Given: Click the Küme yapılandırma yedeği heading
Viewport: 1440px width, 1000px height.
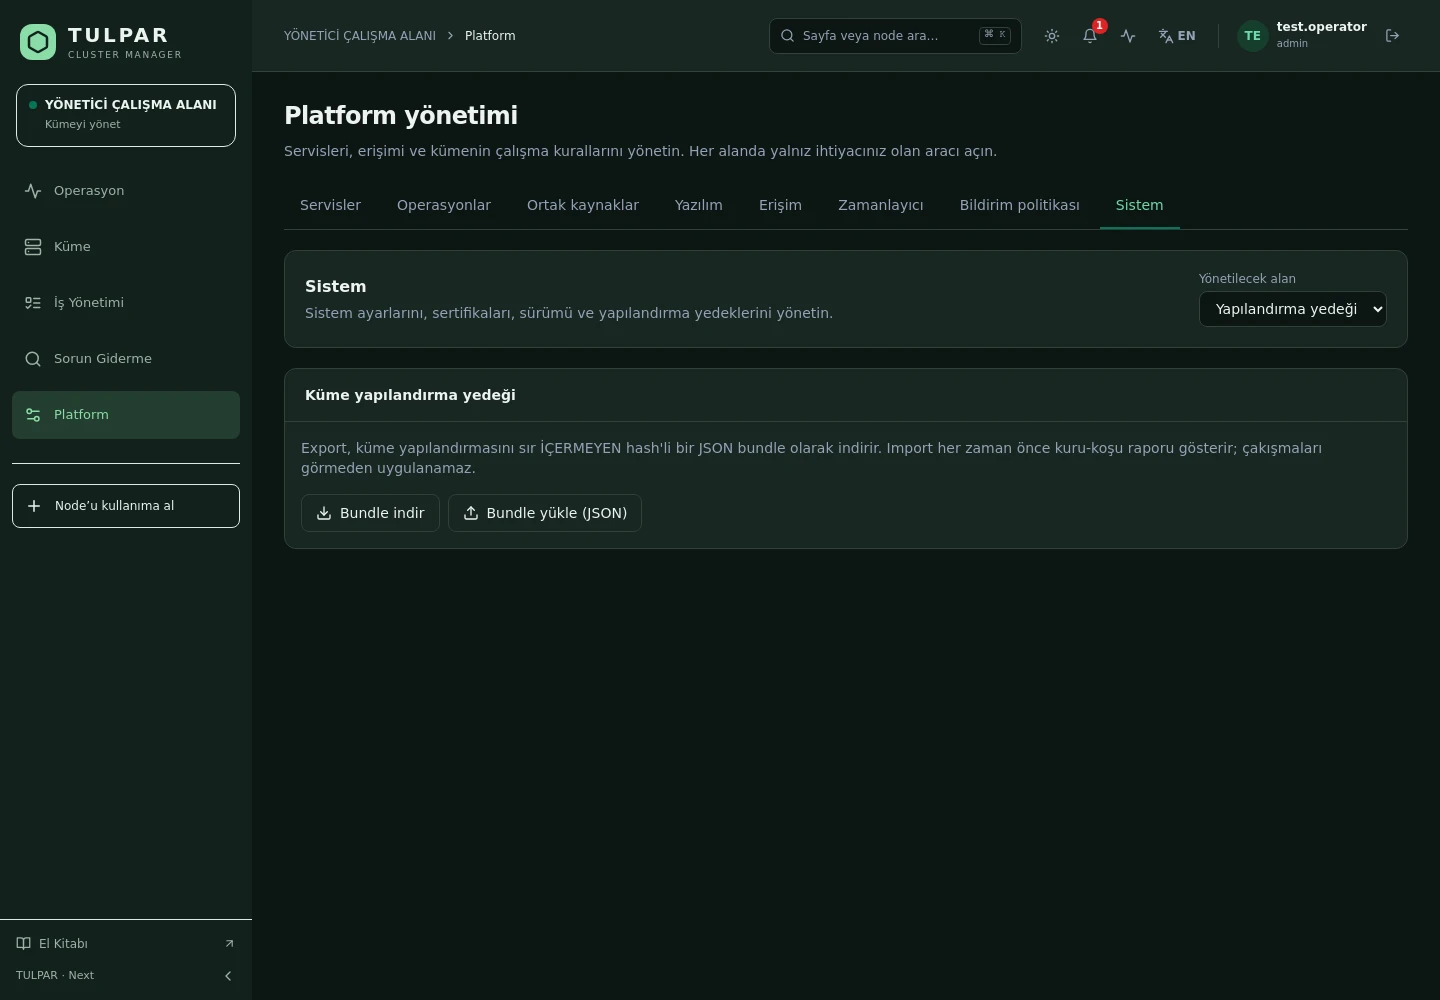Looking at the screenshot, I should pyautogui.click(x=410, y=395).
